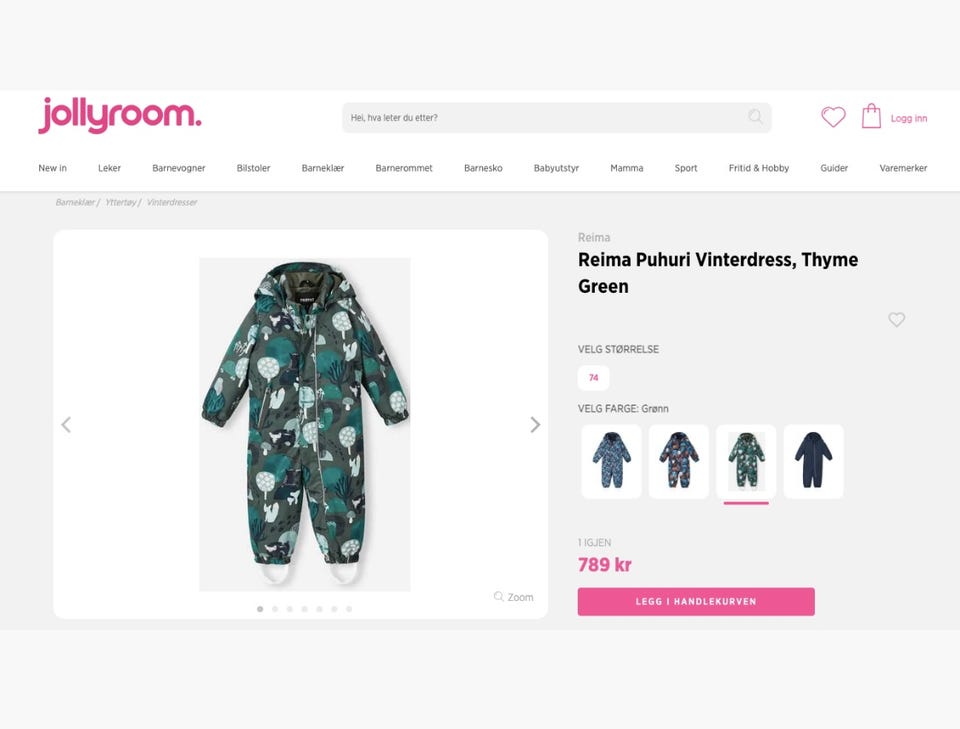Open the Barnevogner menu

coord(179,168)
